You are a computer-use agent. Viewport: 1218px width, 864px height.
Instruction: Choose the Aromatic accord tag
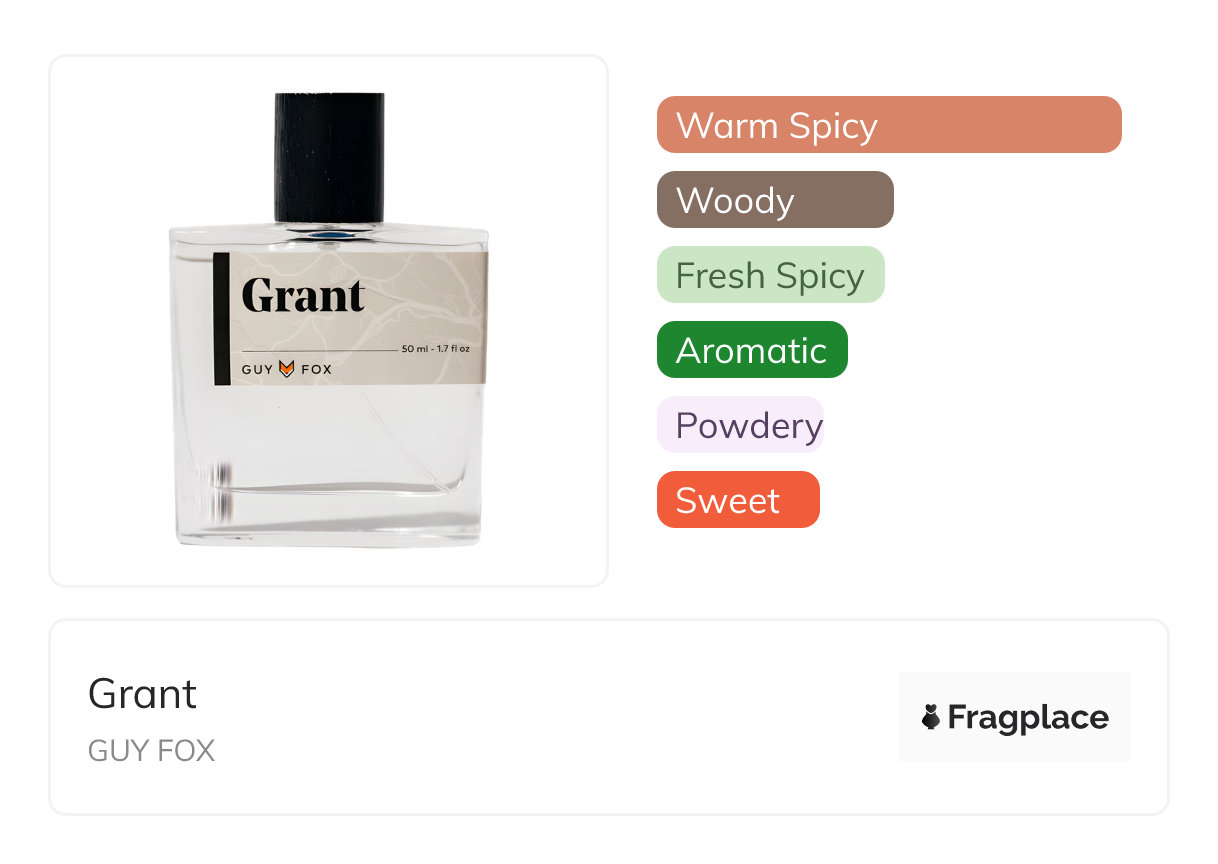752,350
